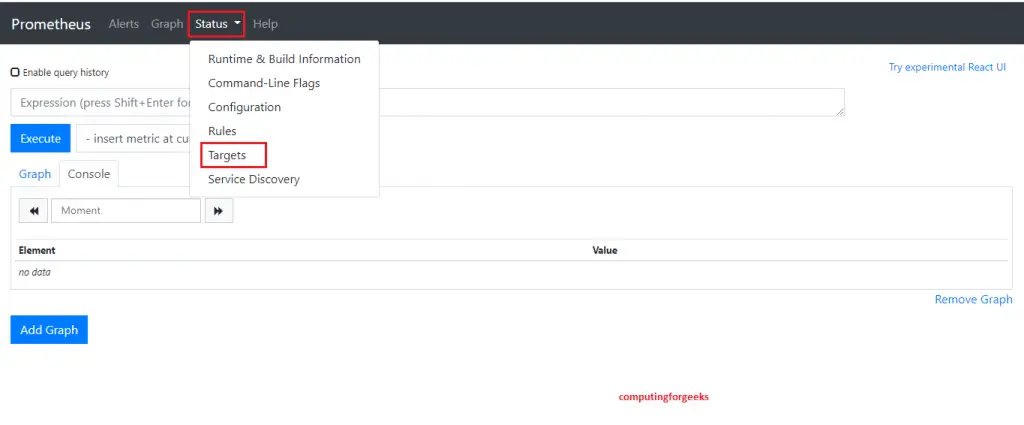Select Runtime & Build Information
Screen dimensions: 1024x425
[x=284, y=59]
